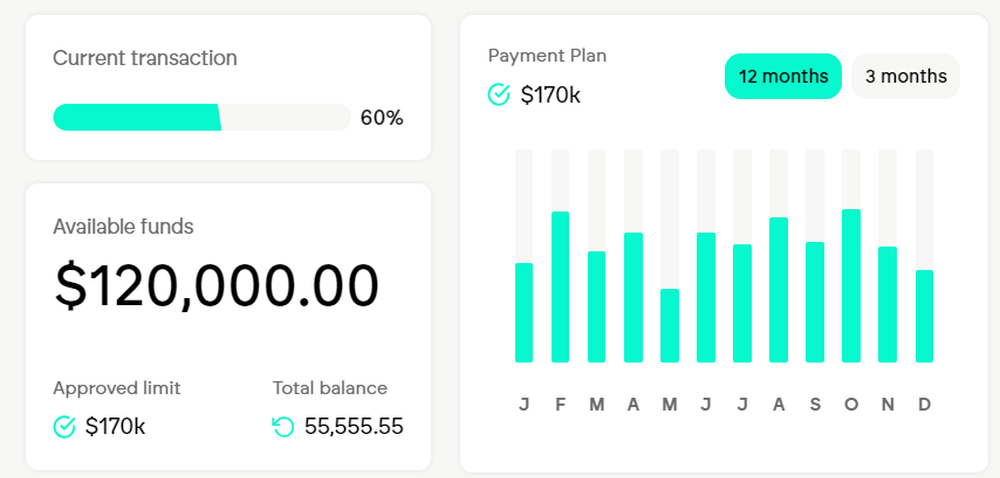Select the 12 months tab
The width and height of the screenshot is (1000, 478).
tap(783, 76)
